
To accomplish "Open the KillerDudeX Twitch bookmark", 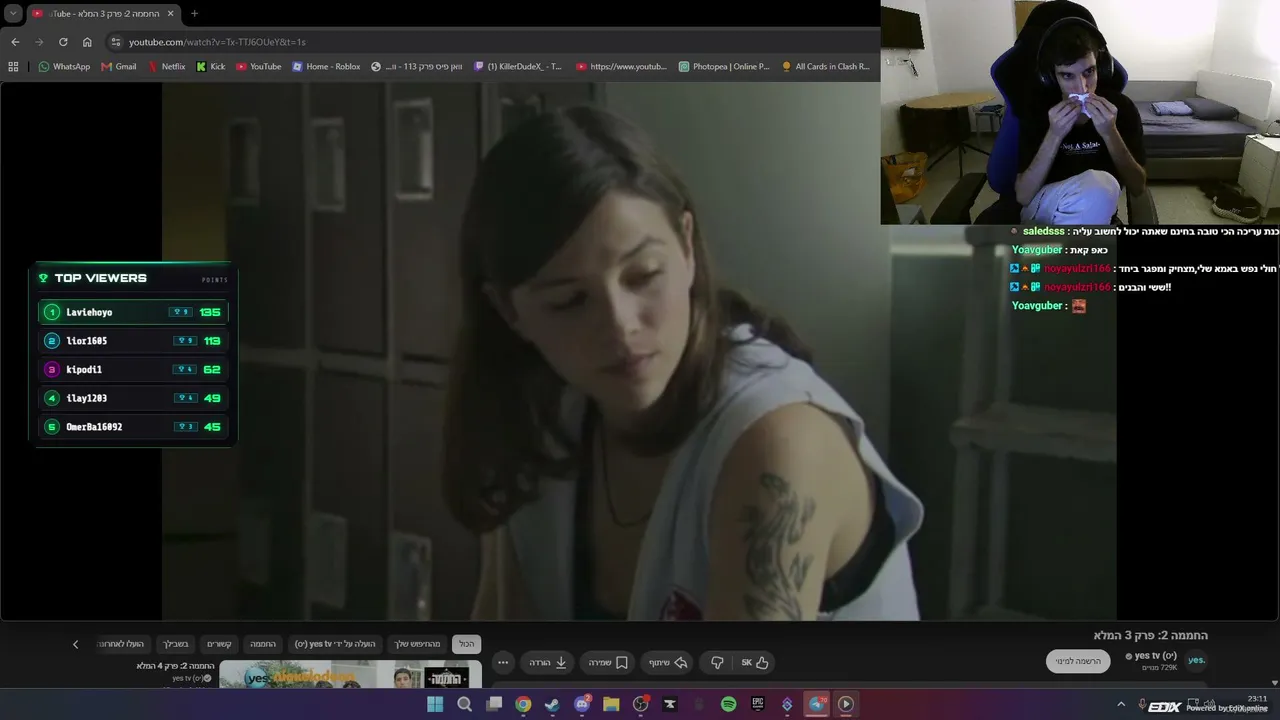I will [518, 67].
